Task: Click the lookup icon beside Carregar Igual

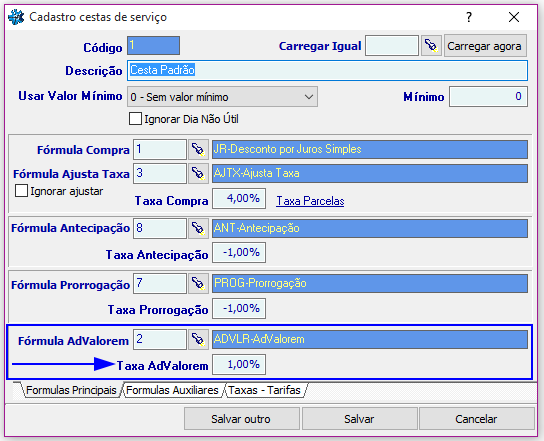Action: [x=431, y=45]
